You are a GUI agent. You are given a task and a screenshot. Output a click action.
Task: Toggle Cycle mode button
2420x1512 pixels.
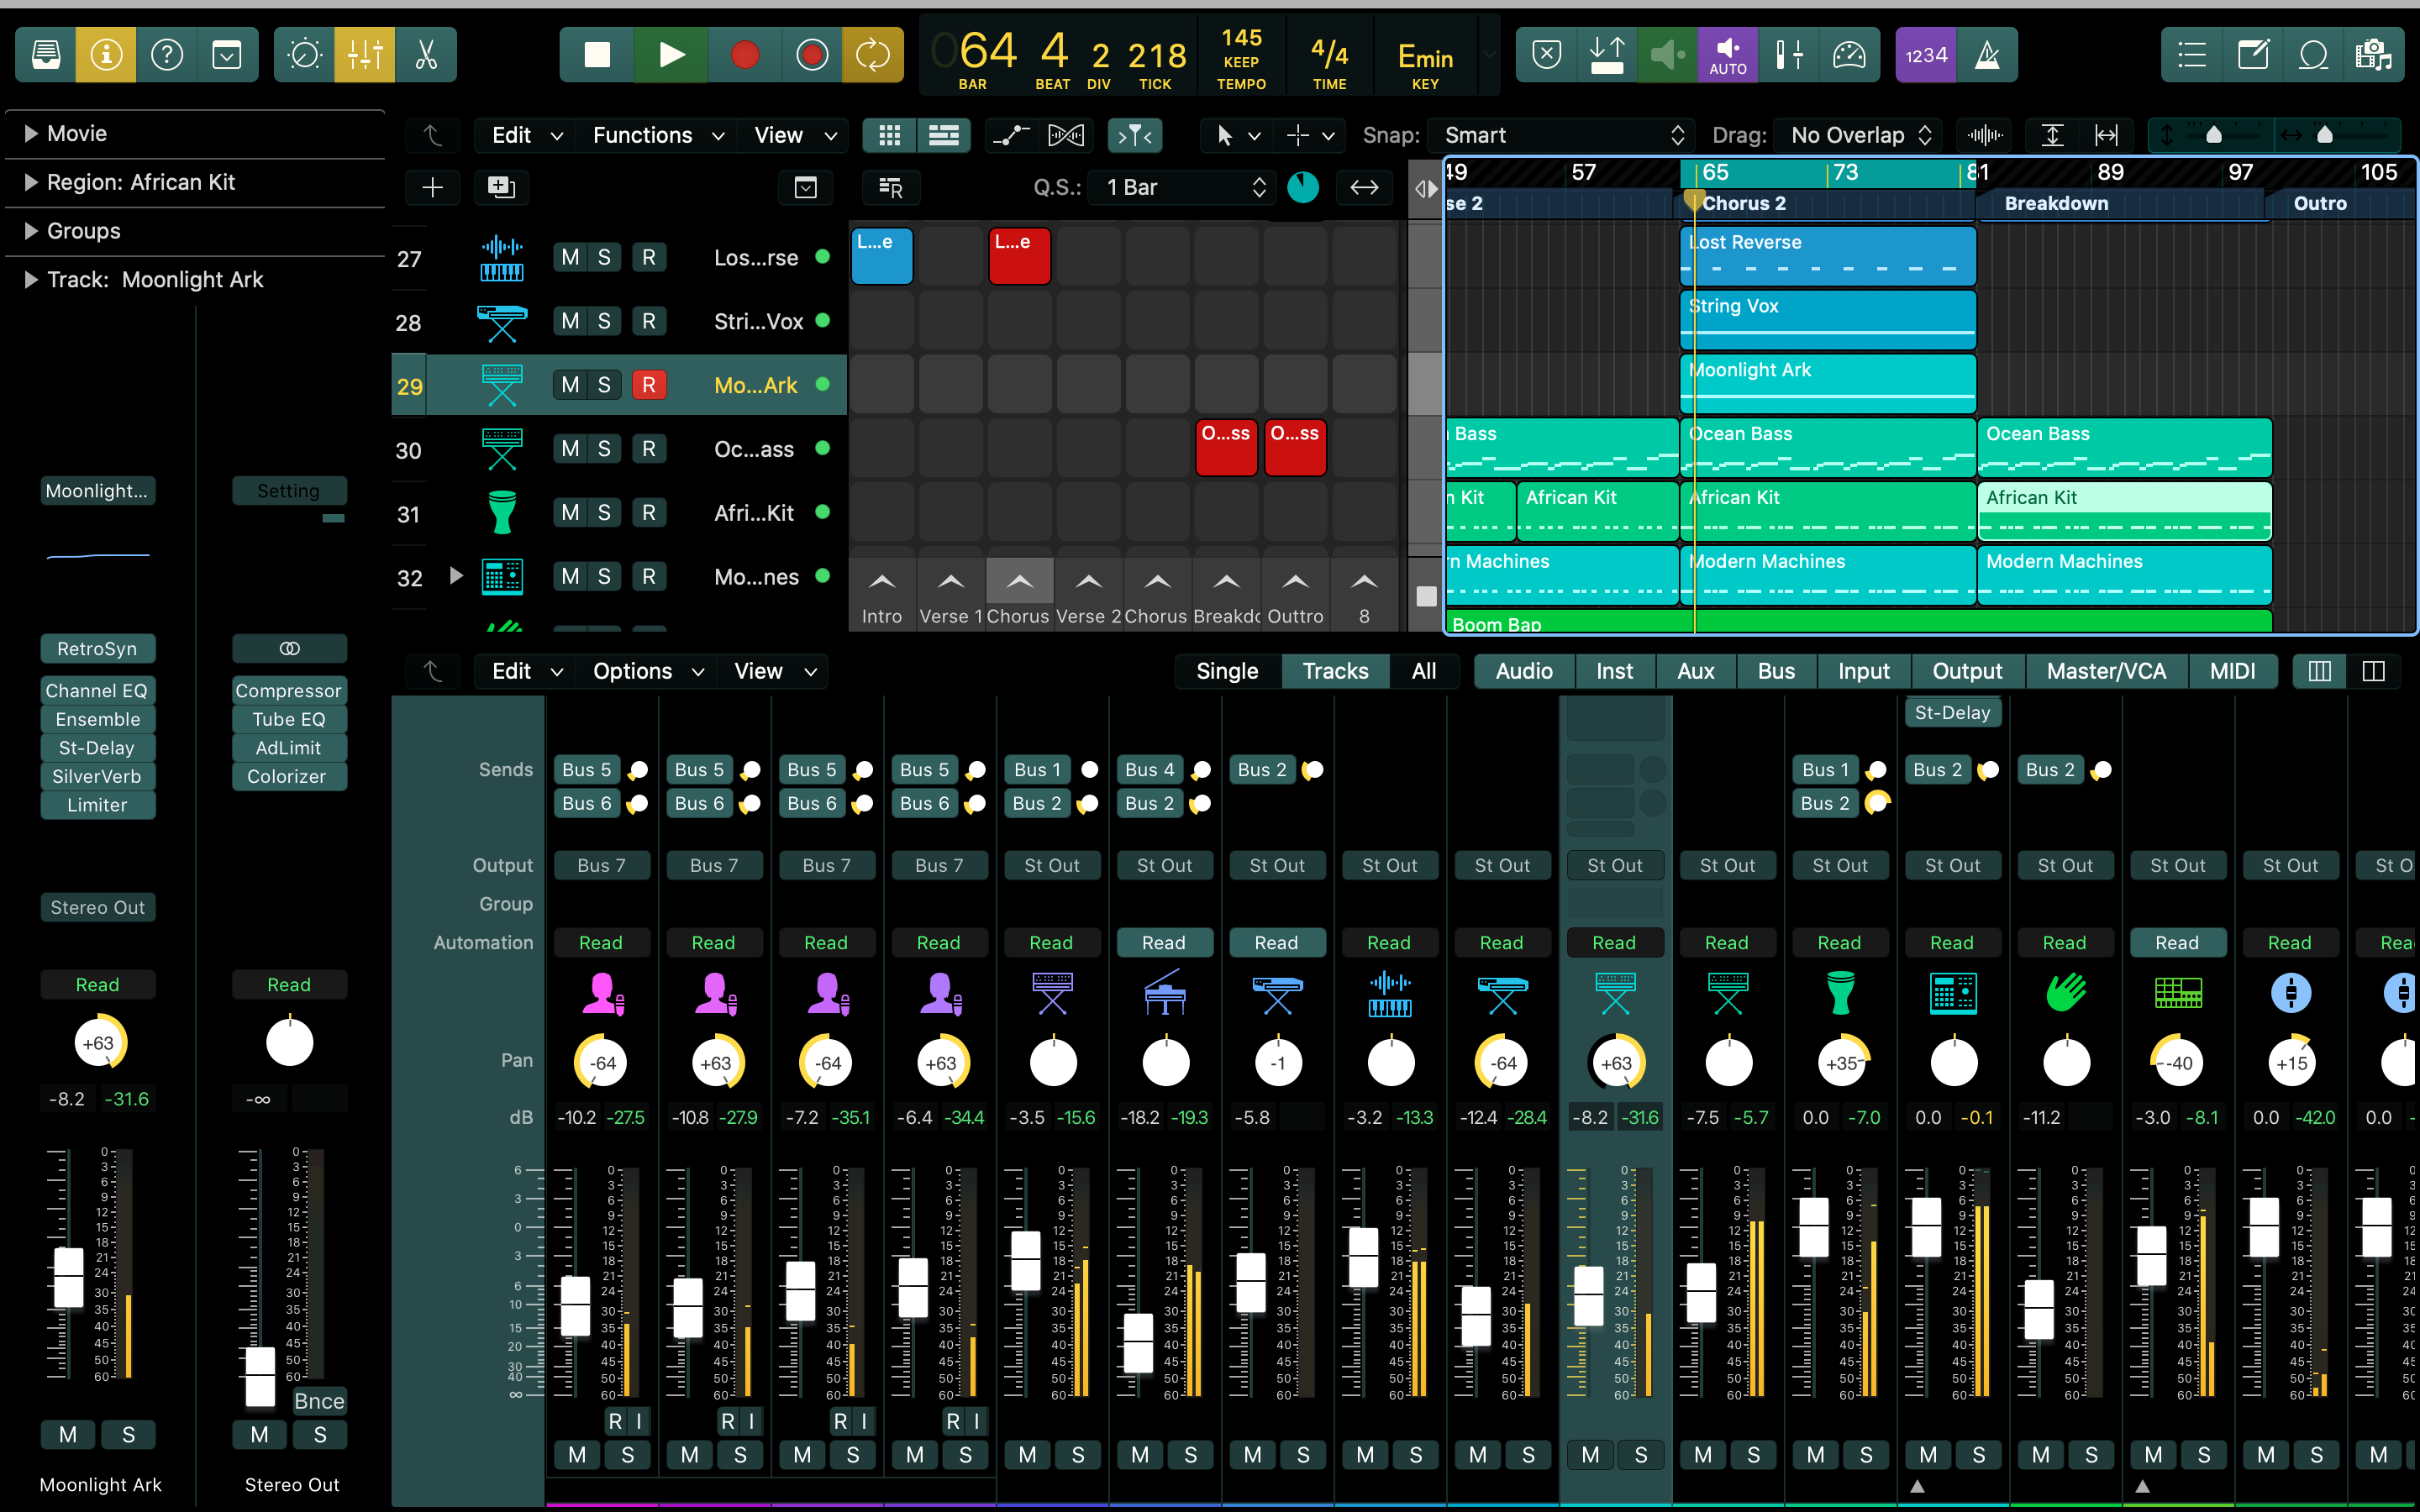click(872, 55)
